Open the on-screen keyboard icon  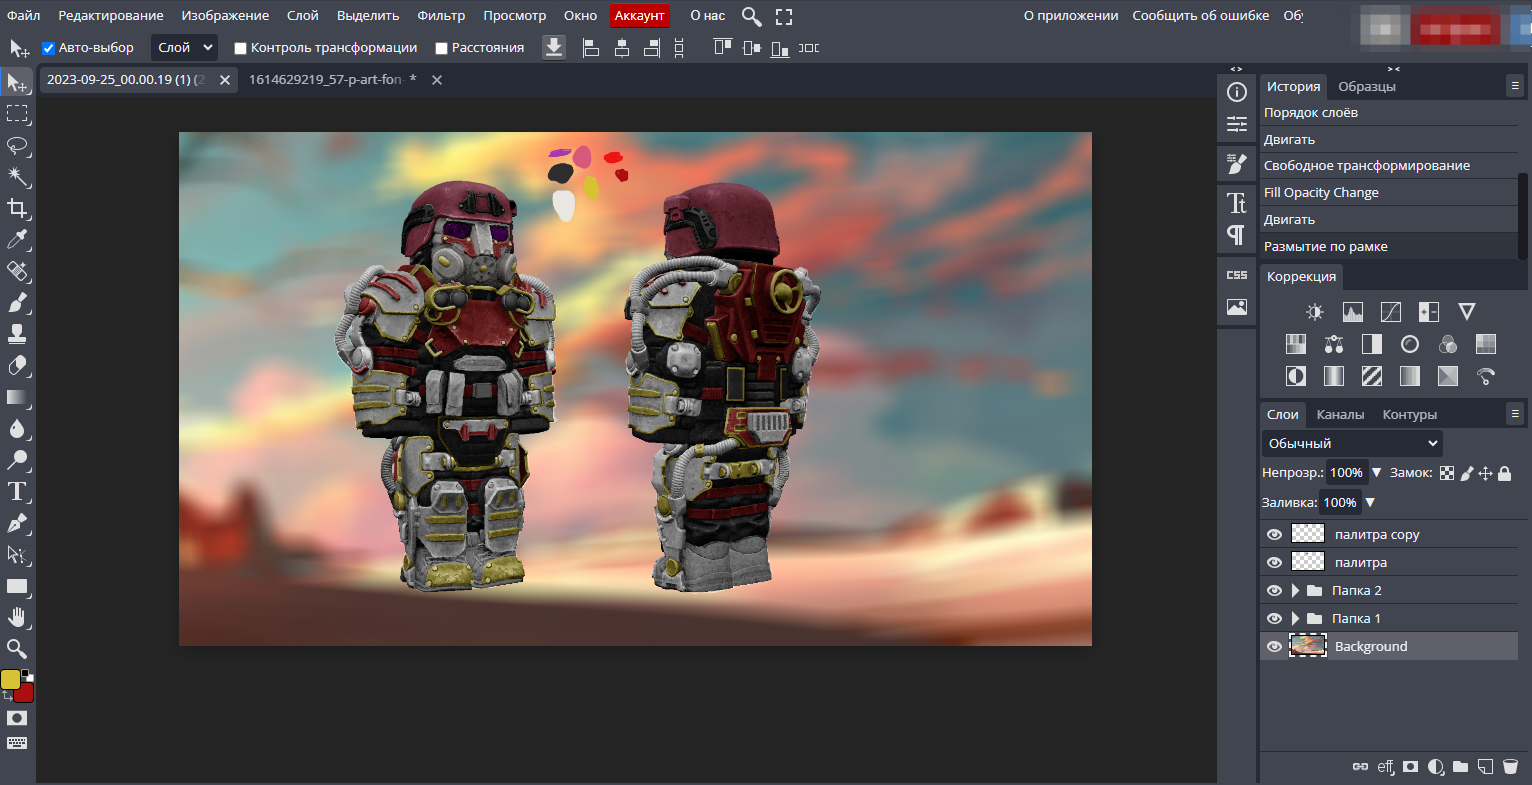(17, 743)
